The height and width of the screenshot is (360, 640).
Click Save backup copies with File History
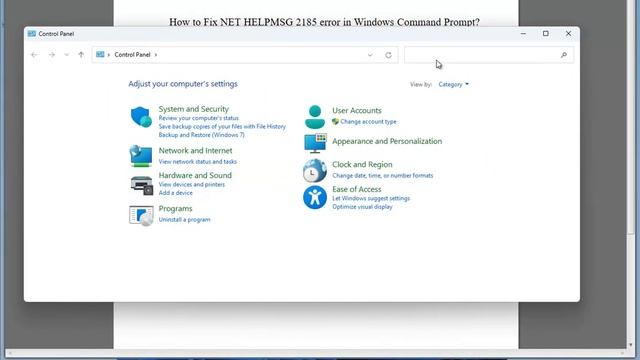point(222,127)
